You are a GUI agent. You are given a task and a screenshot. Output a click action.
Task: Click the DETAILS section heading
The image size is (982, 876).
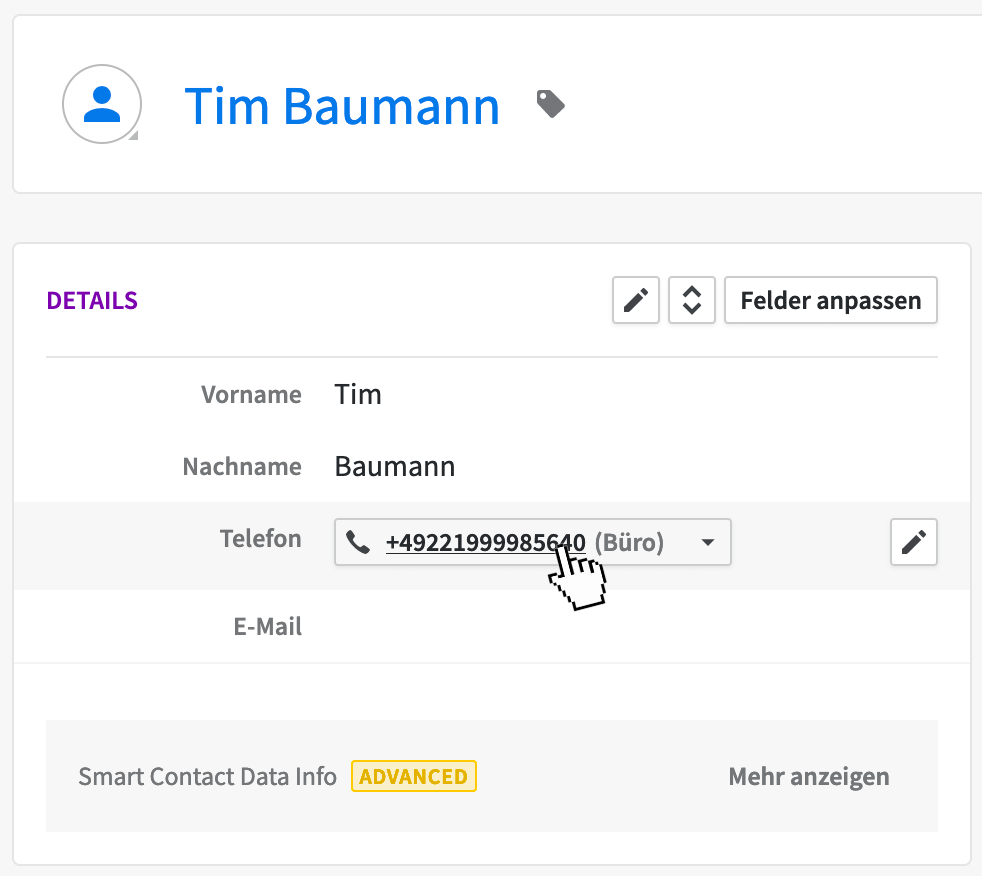[x=92, y=301]
